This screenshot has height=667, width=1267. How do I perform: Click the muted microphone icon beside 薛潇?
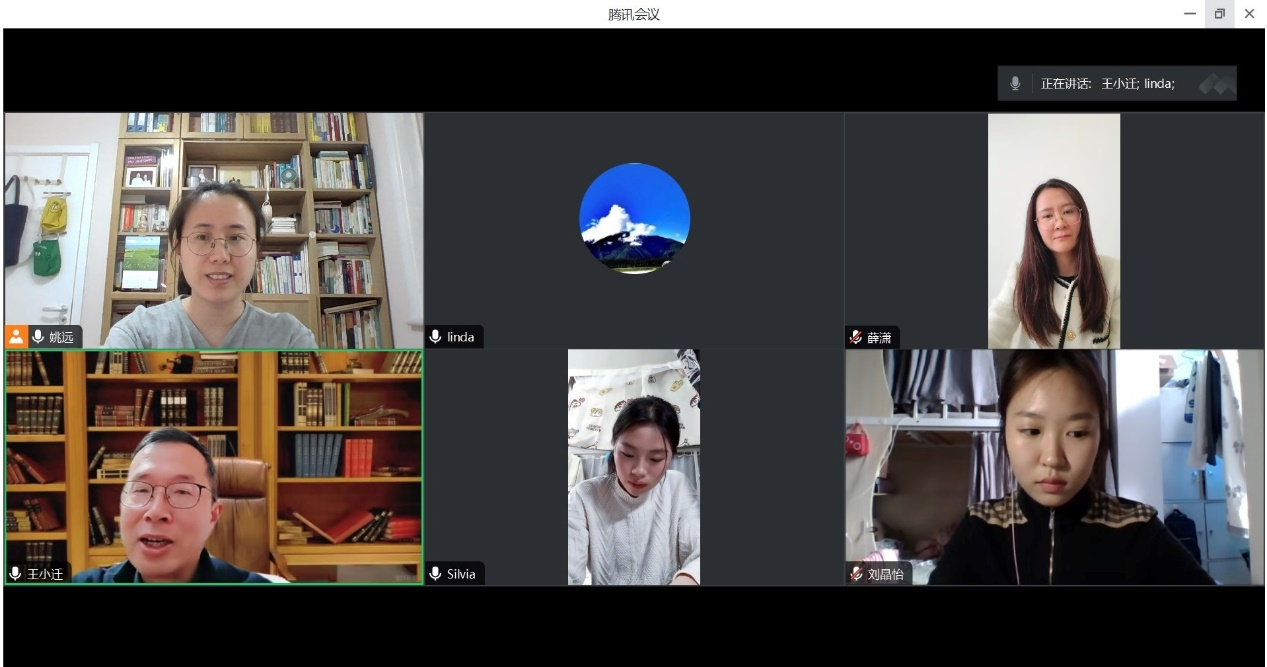point(855,337)
